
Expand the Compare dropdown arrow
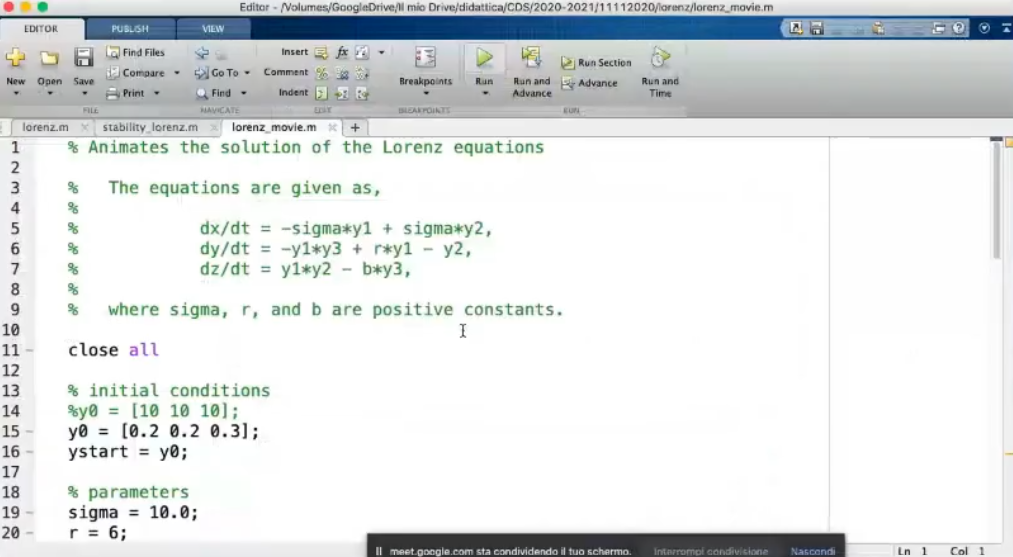[x=177, y=73]
